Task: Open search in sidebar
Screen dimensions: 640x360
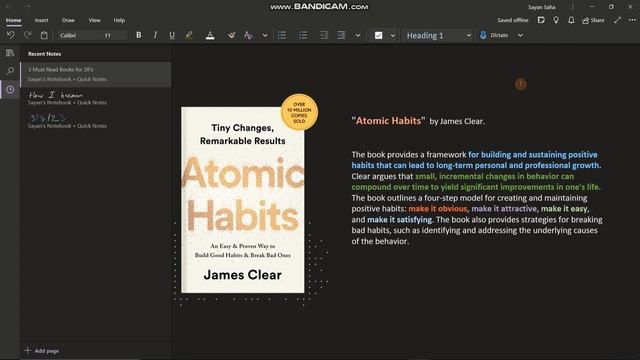Action: 10,71
